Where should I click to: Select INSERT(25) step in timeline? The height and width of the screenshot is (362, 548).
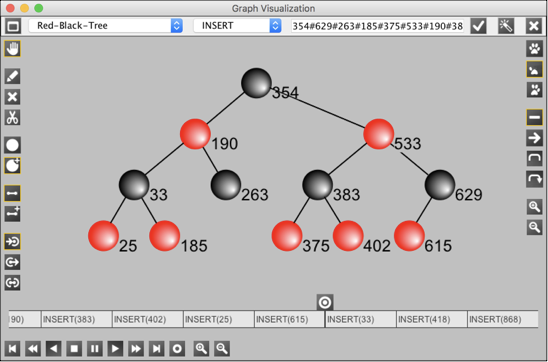click(x=219, y=319)
